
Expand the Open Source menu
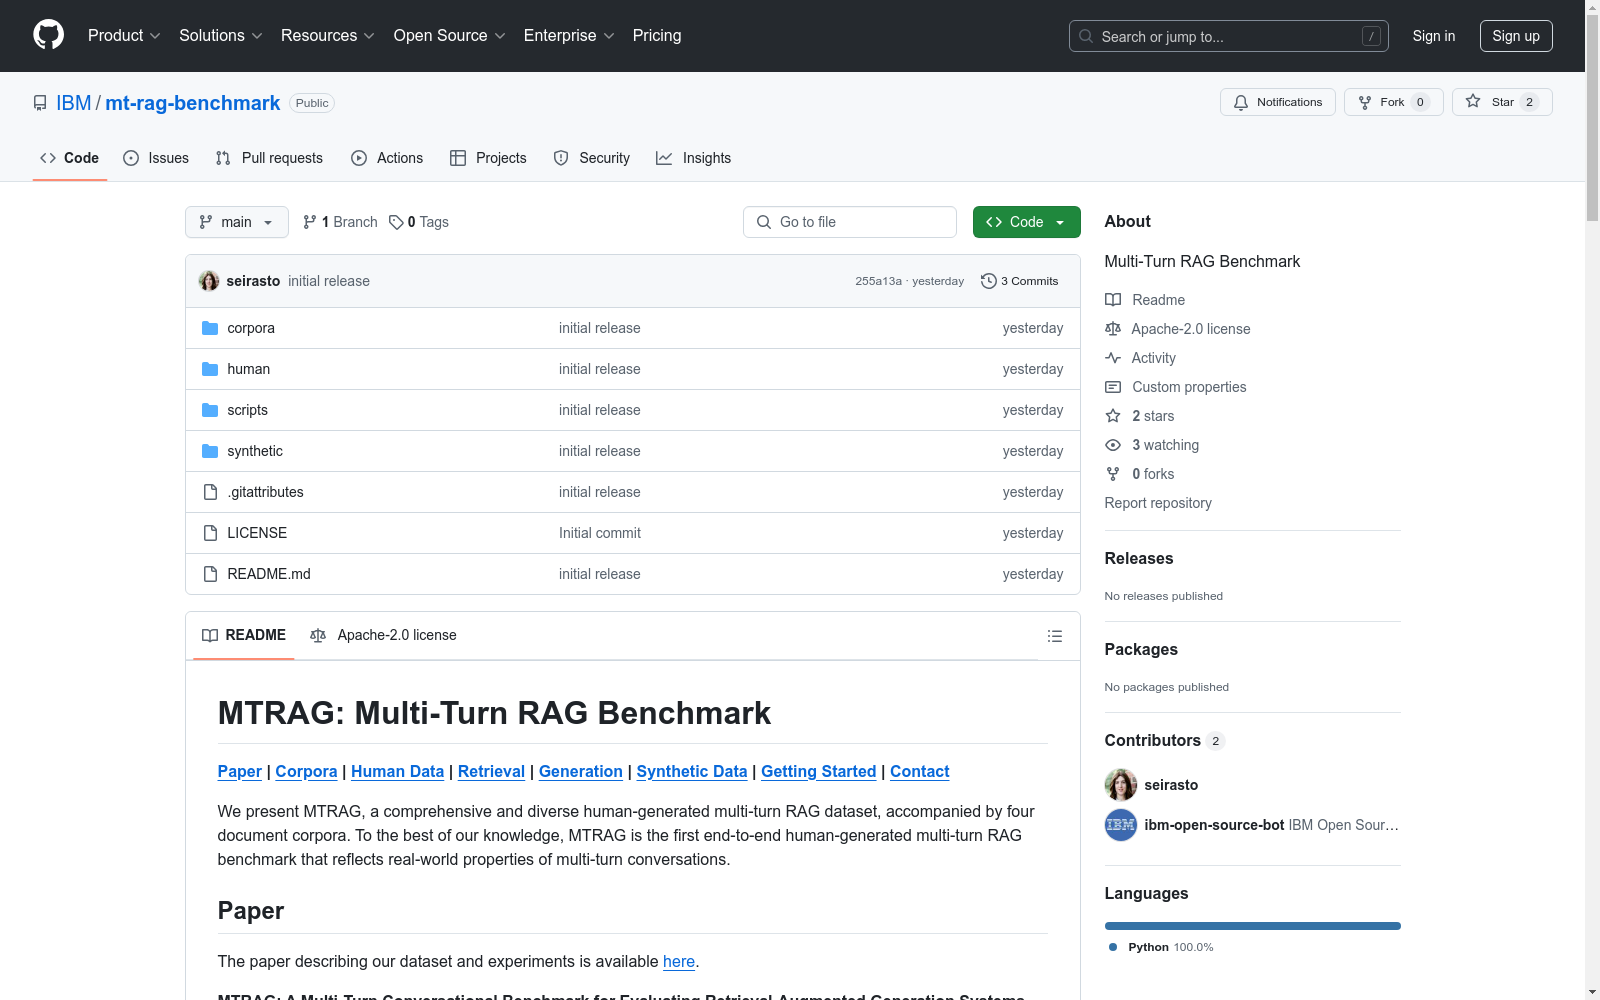tap(450, 35)
